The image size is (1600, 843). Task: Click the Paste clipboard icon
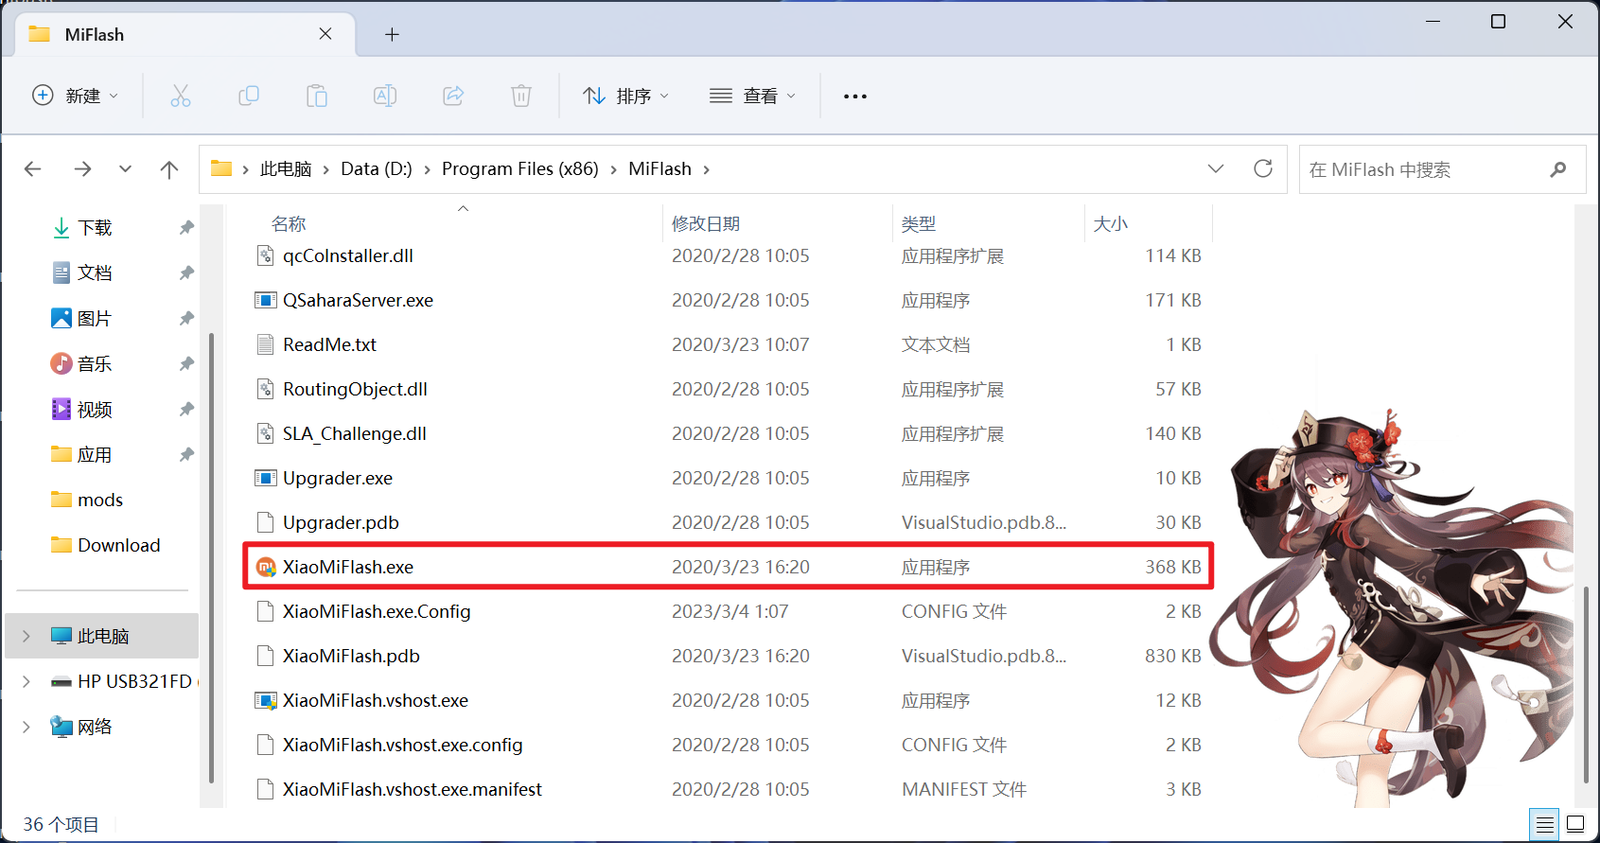tap(317, 96)
